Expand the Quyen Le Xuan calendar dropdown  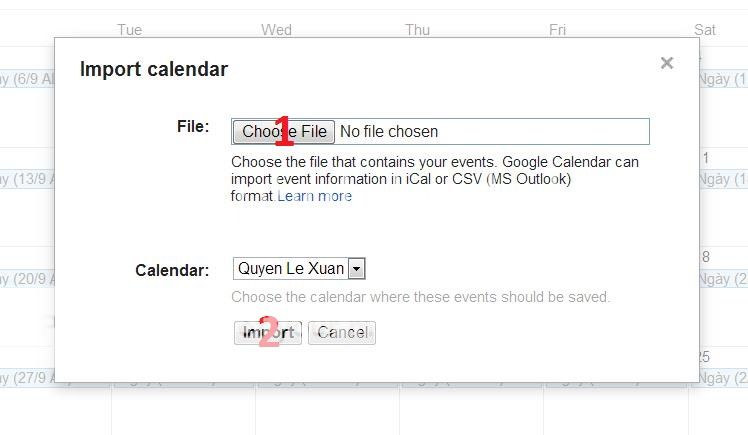pos(357,268)
